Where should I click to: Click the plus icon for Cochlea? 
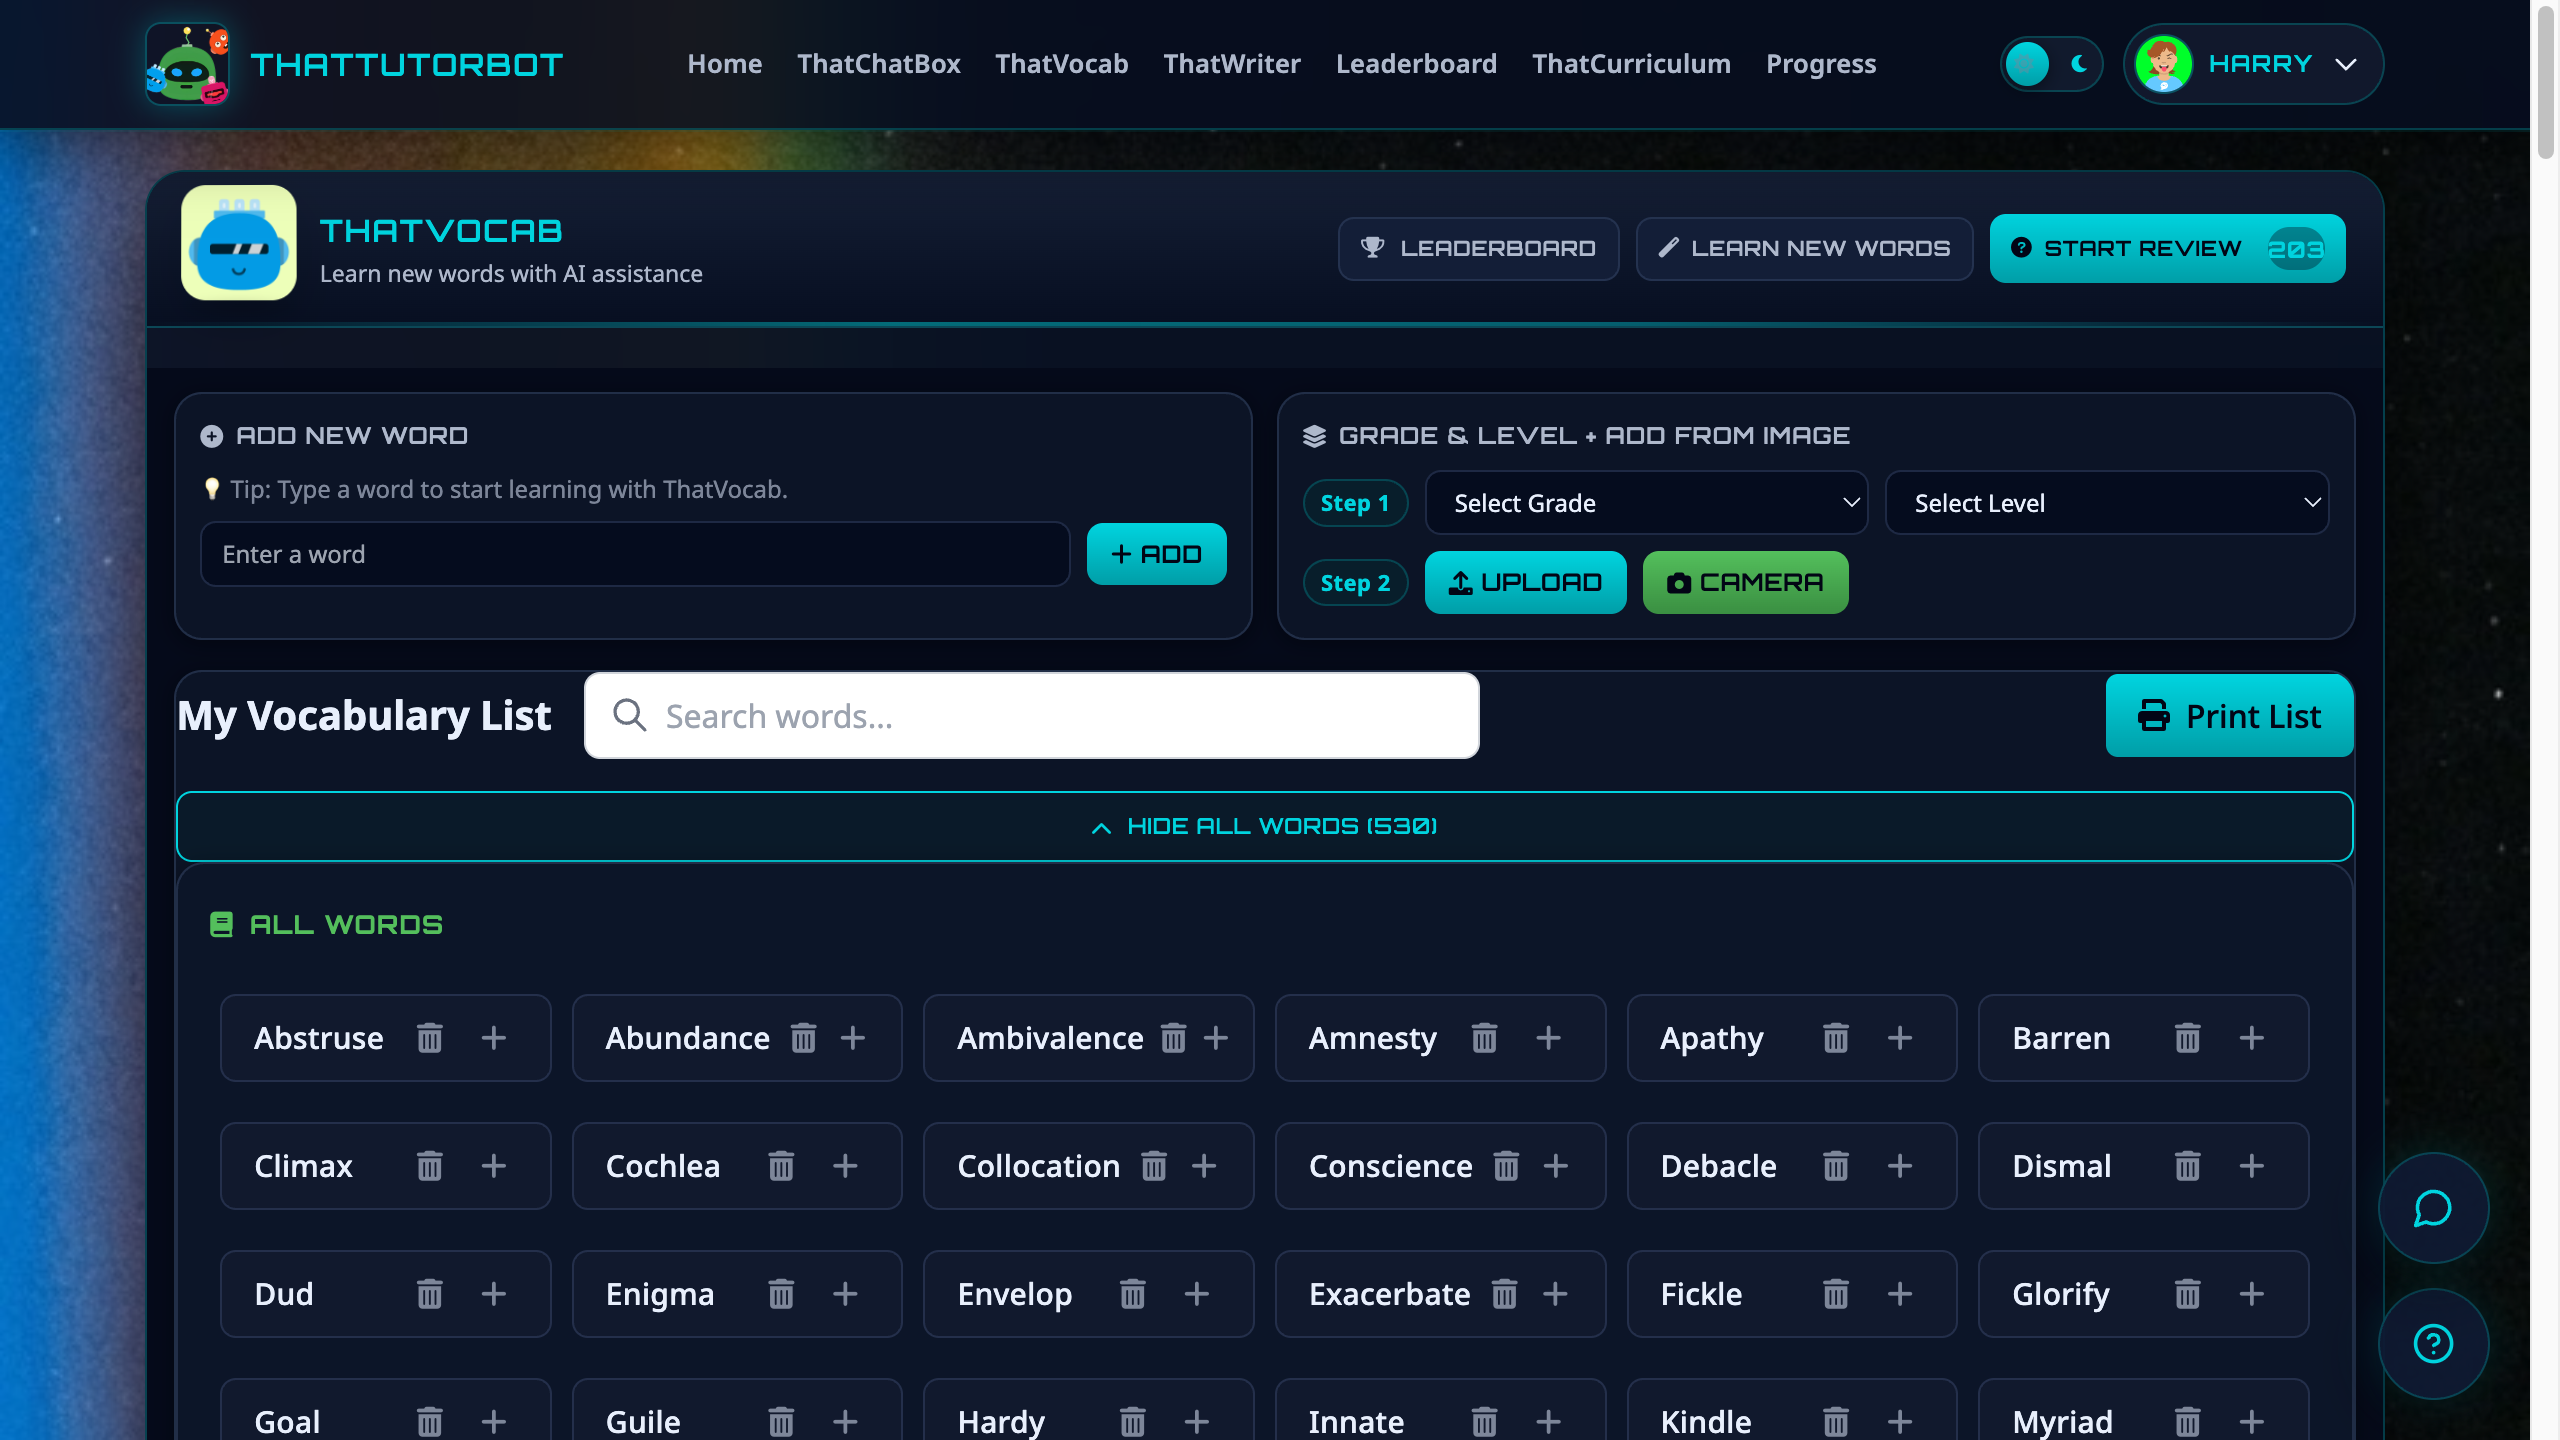click(x=845, y=1166)
